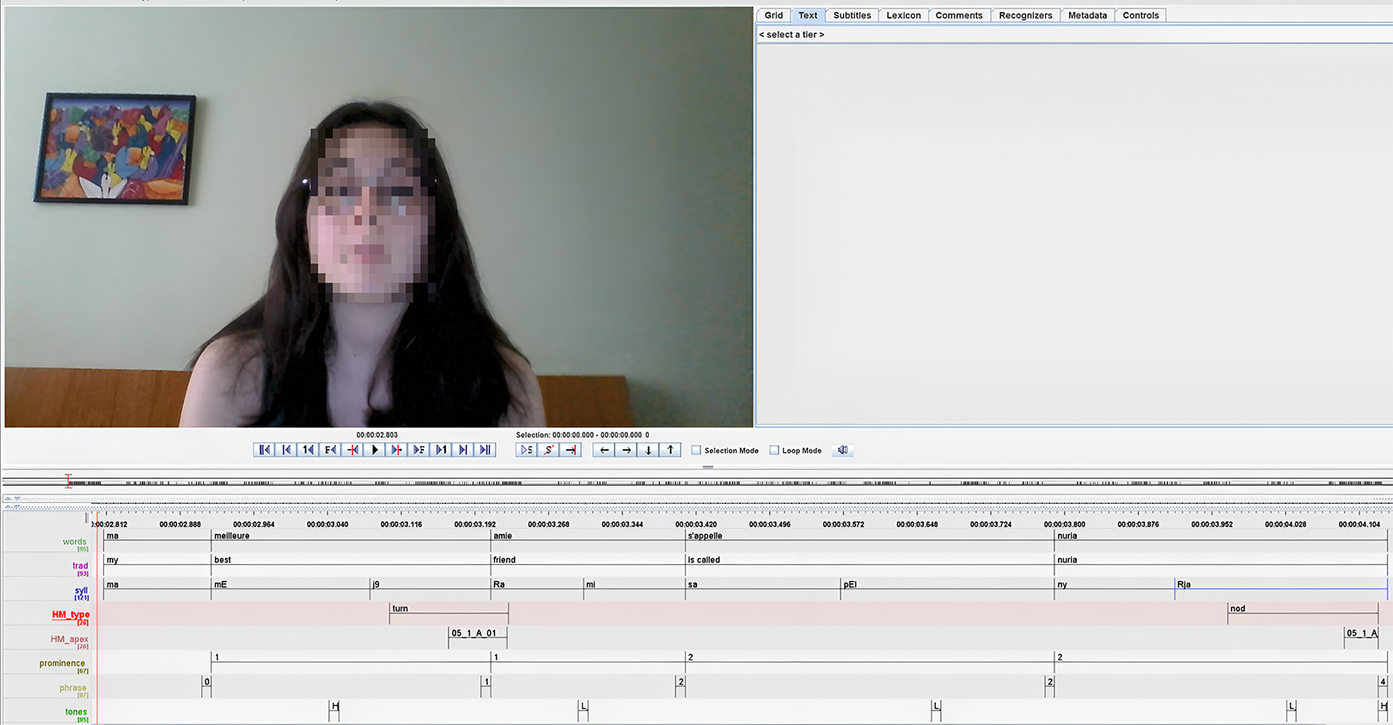Move to the tier below with down arrow
1393x725 pixels.
tap(649, 450)
